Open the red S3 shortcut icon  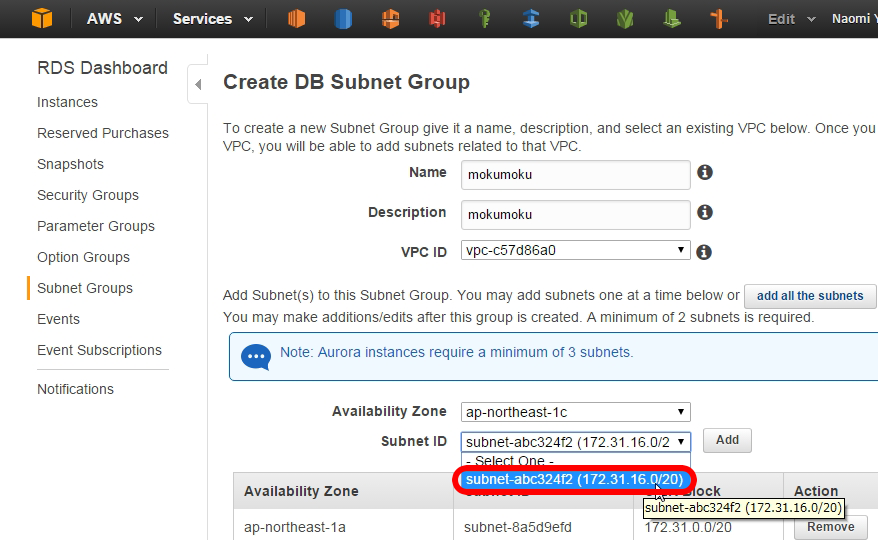click(x=437, y=19)
